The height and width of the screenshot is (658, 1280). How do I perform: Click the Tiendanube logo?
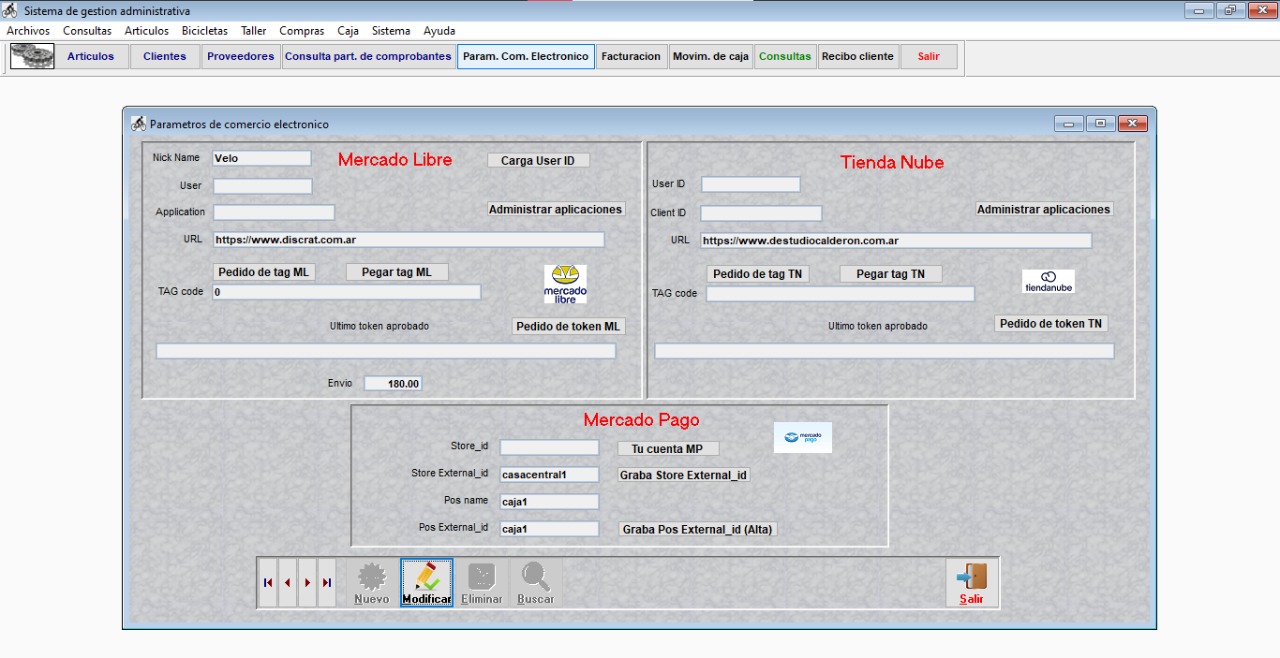click(1048, 281)
